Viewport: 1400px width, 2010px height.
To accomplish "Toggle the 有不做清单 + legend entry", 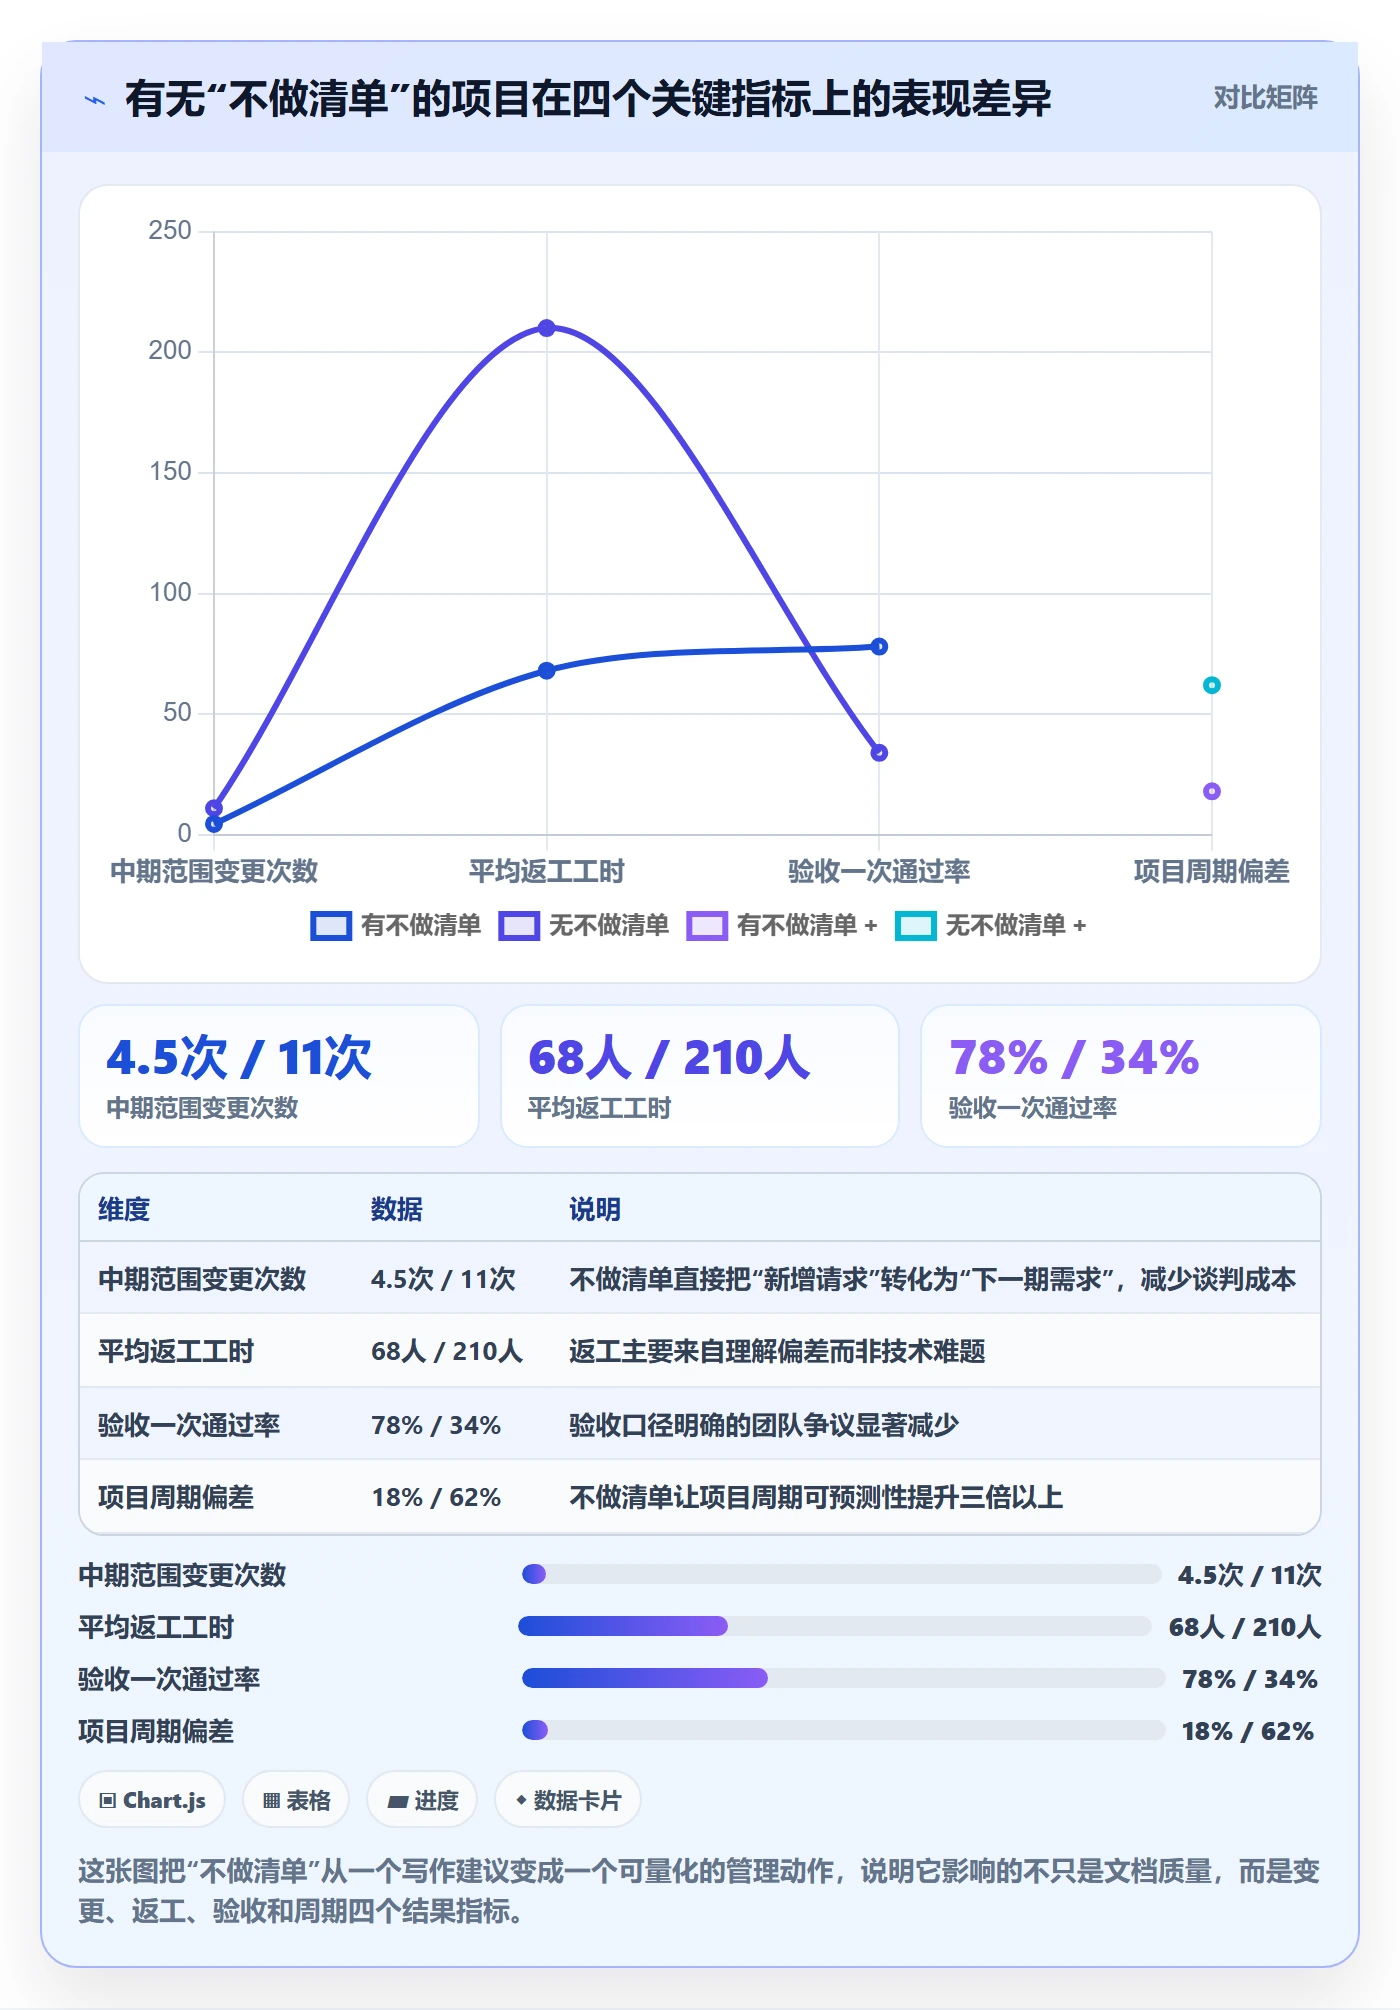I will tap(782, 926).
